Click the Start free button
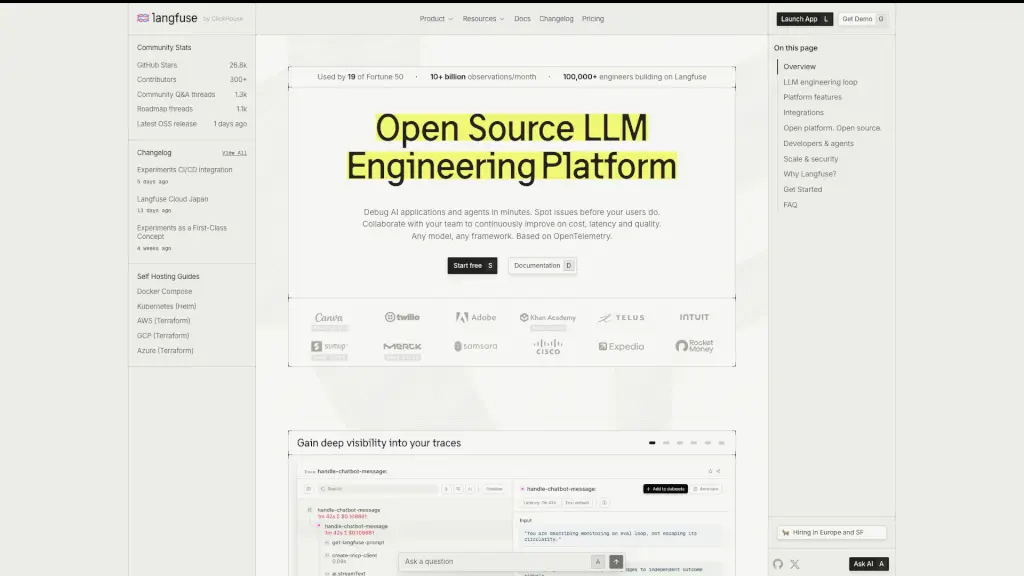Viewport: 1024px width, 576px height. 472,266
